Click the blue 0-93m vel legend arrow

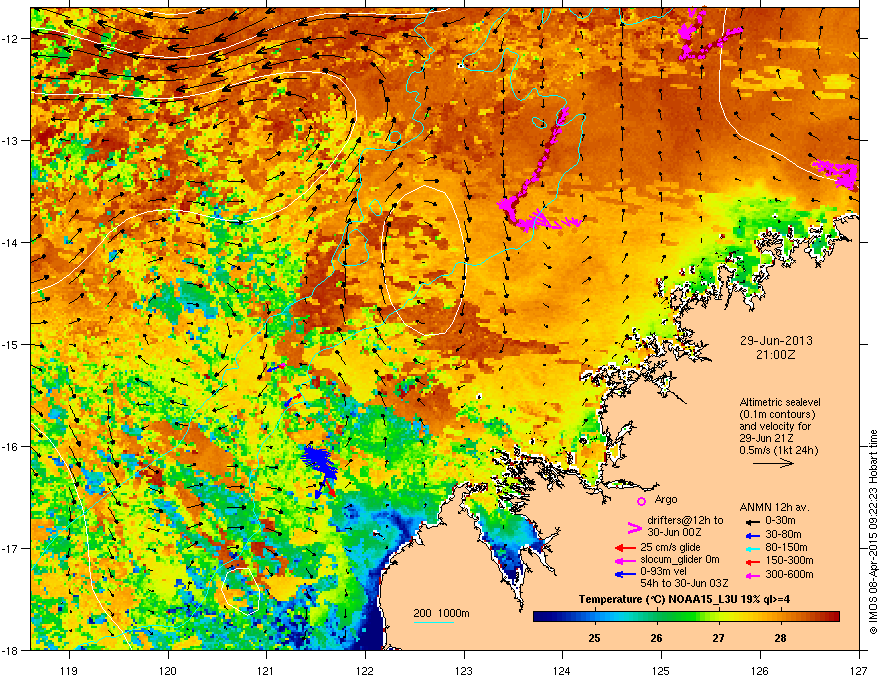click(625, 573)
